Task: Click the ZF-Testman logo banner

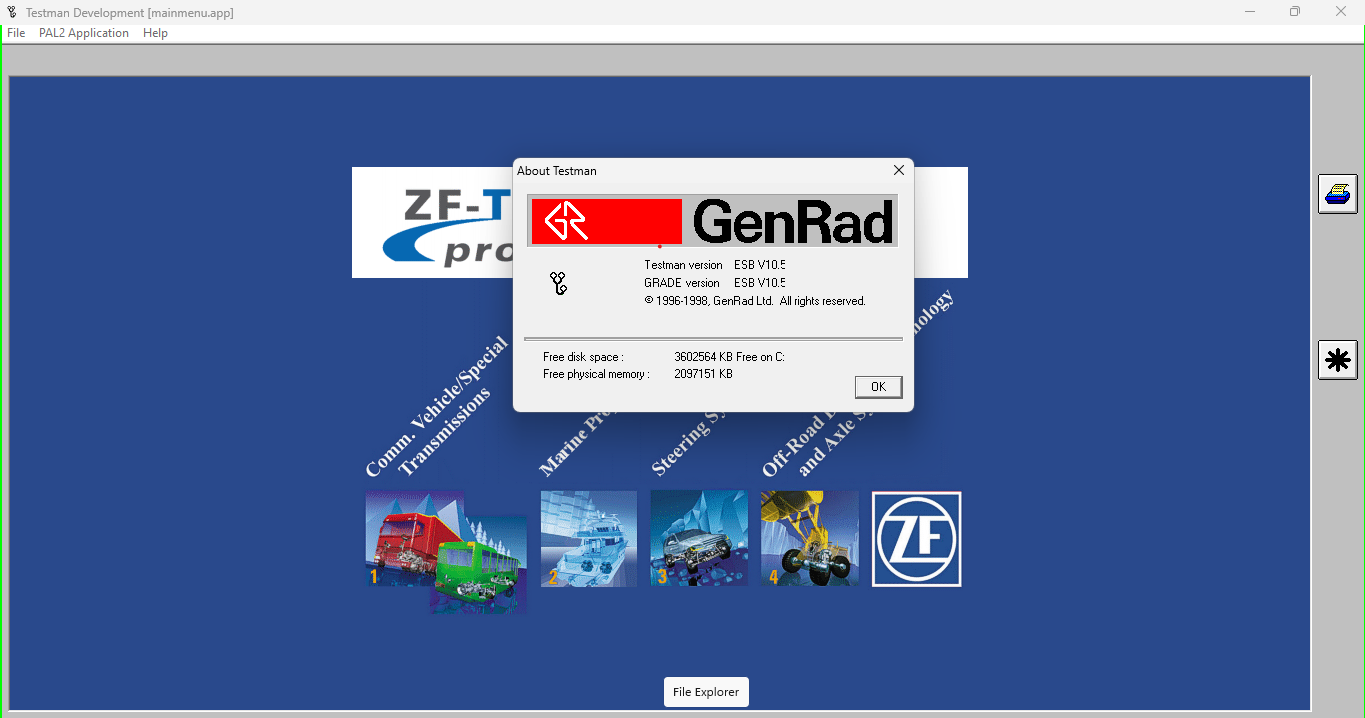Action: click(432, 222)
